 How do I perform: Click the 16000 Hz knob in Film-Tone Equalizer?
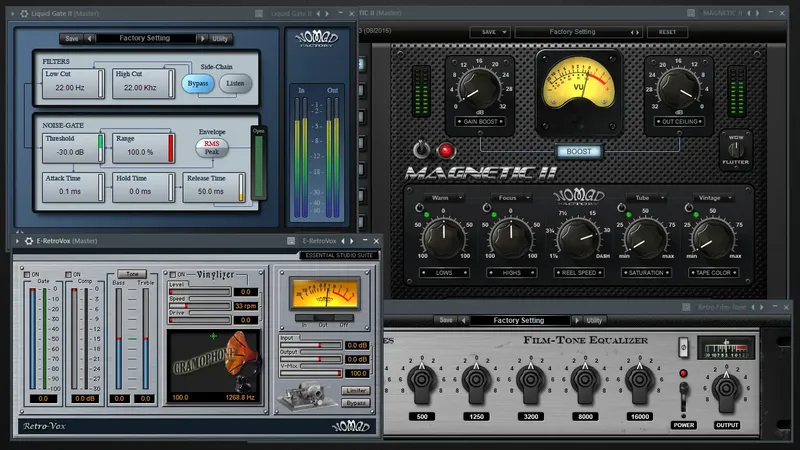[639, 381]
